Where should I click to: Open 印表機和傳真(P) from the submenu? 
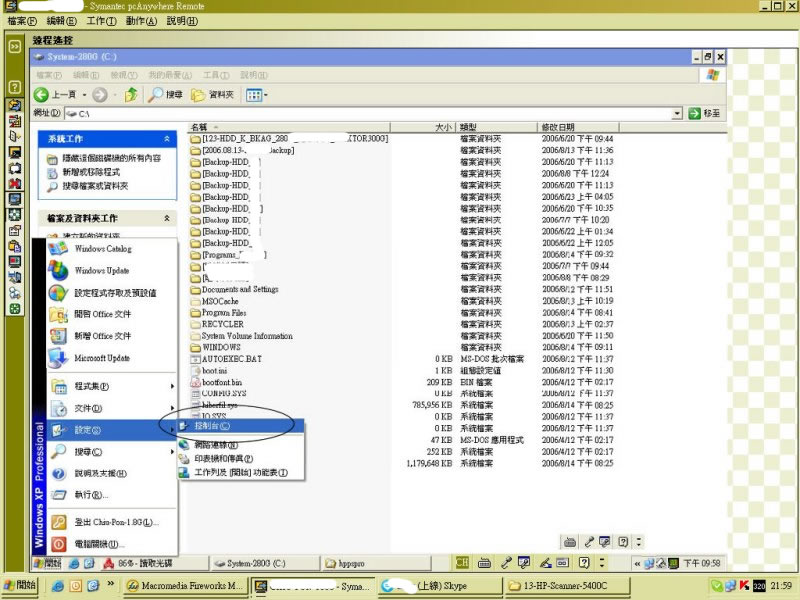241,459
